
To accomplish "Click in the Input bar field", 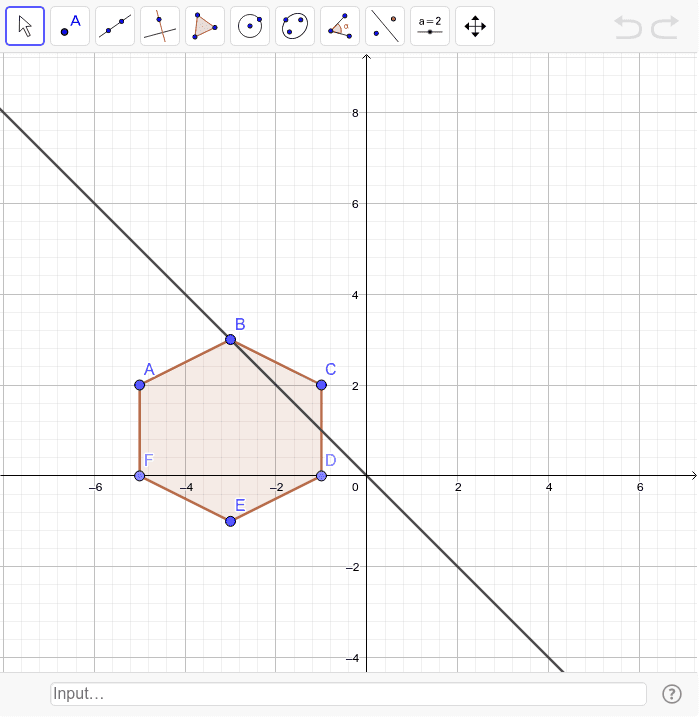I will click(348, 694).
